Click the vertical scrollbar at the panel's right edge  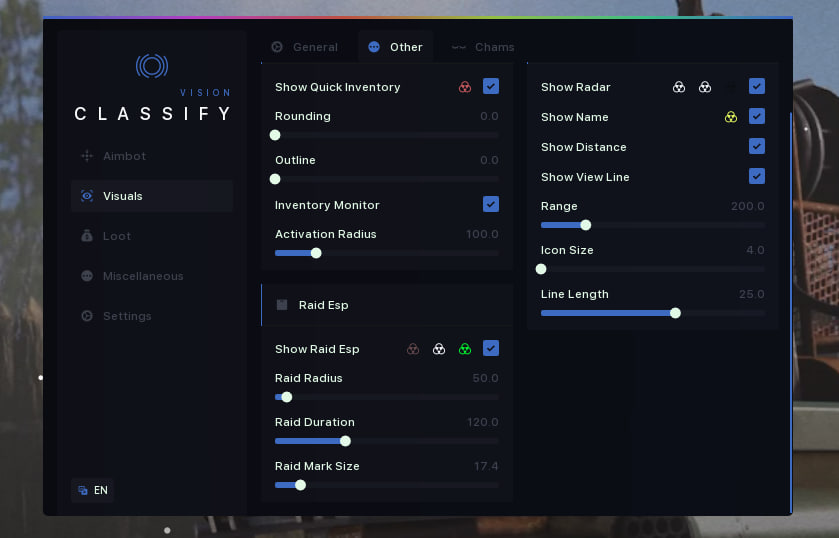(x=791, y=313)
